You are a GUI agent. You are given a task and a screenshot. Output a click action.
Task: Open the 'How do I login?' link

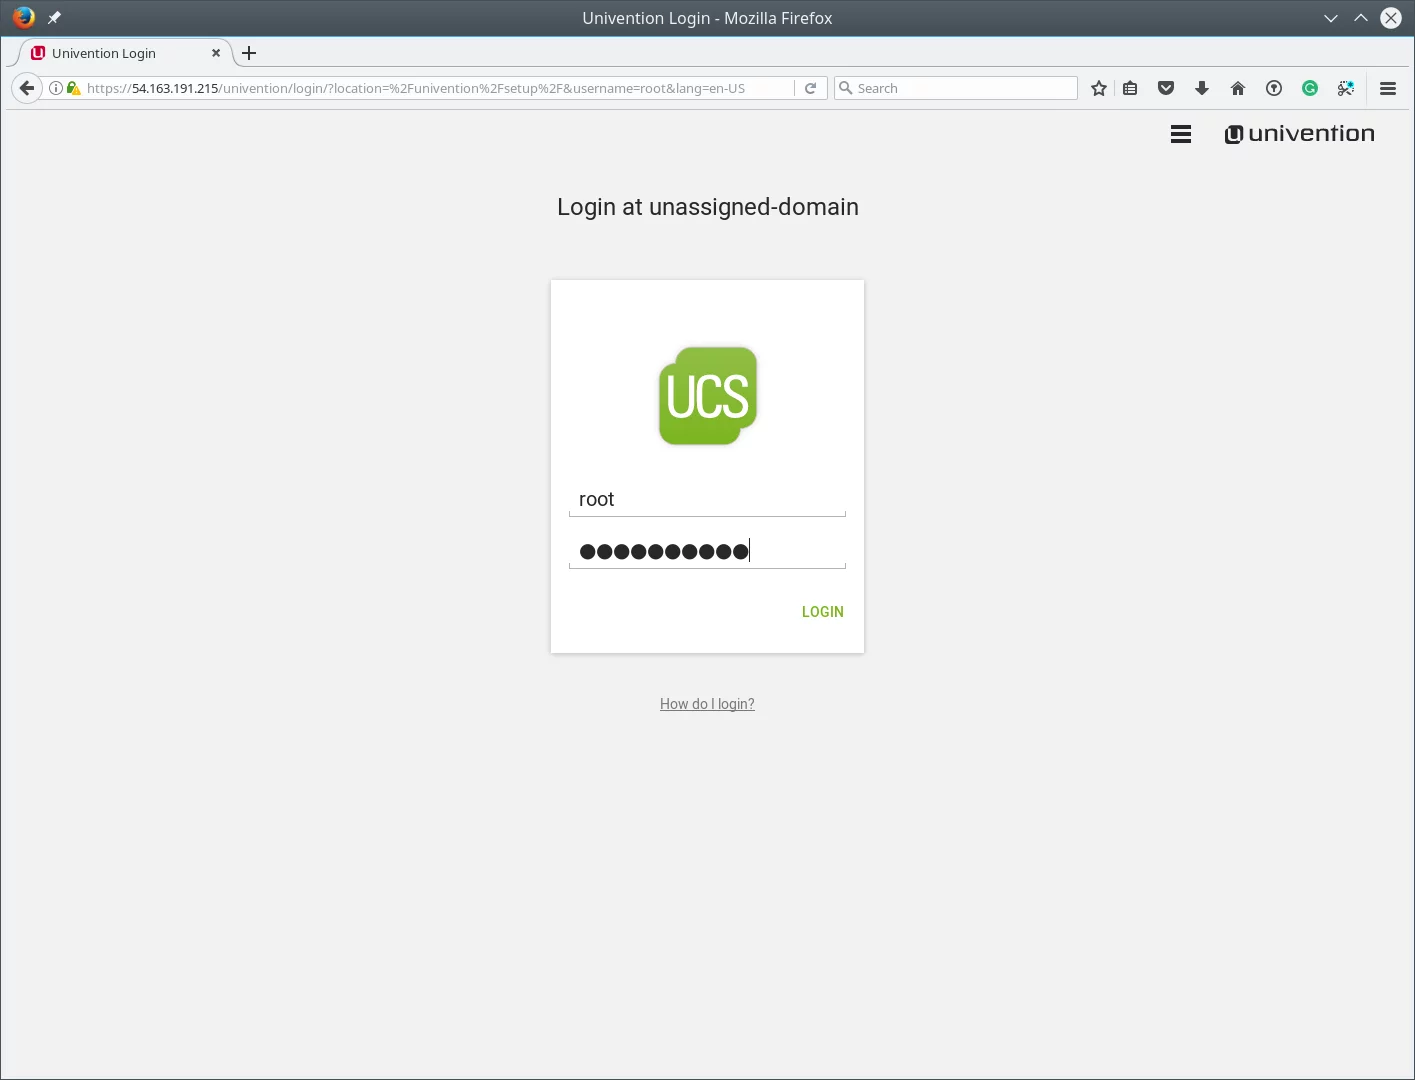707,704
